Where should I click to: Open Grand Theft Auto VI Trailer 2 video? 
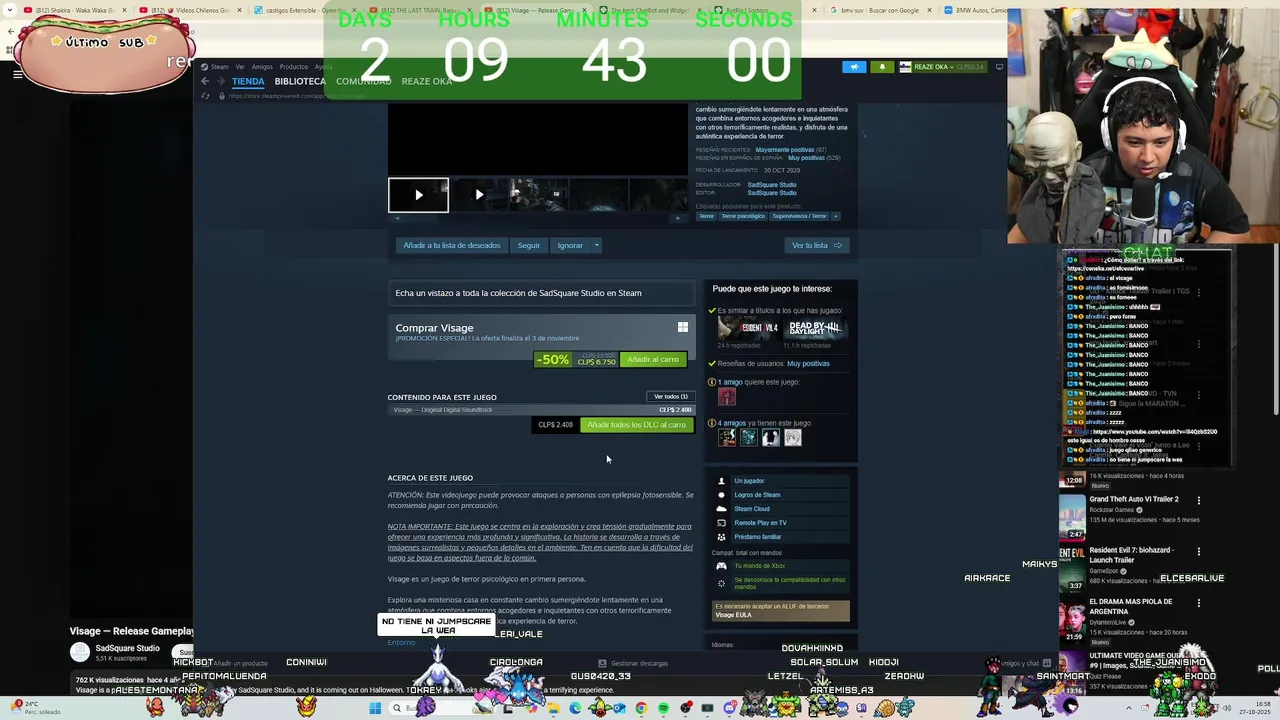pos(1134,499)
